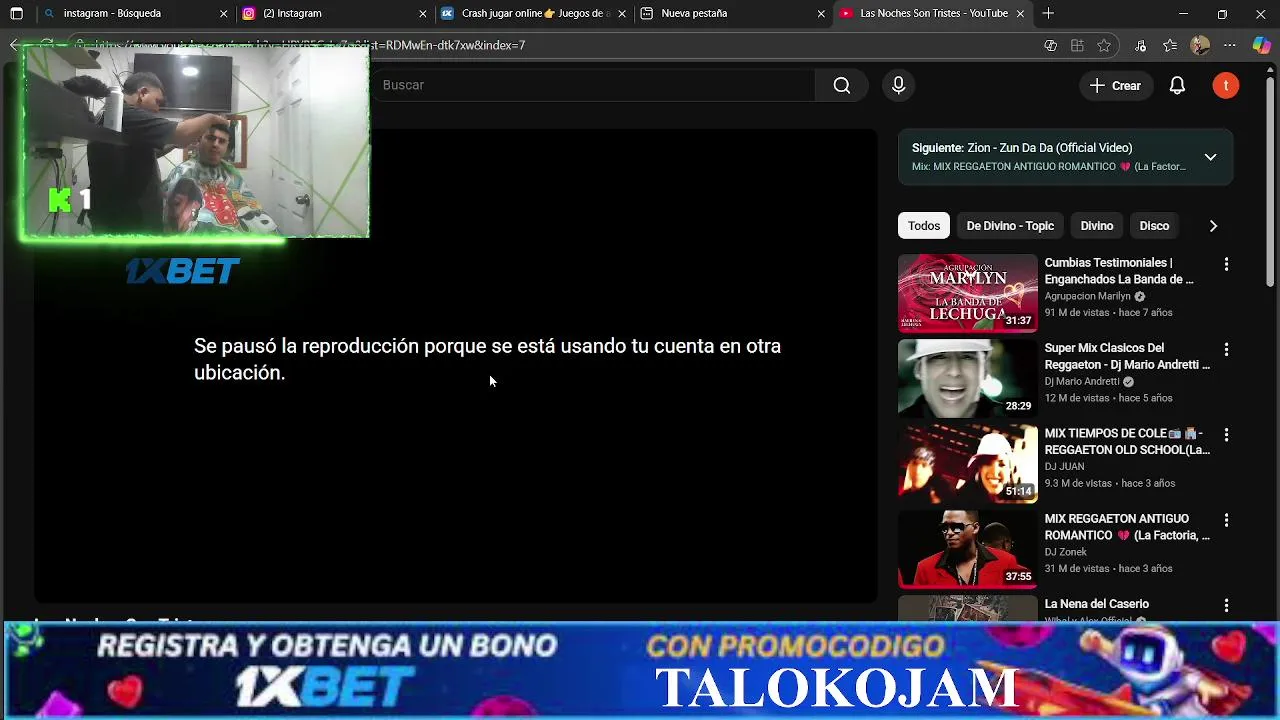The image size is (1280, 720).
Task: Open YouTube notifications bell
Action: pos(1177,85)
